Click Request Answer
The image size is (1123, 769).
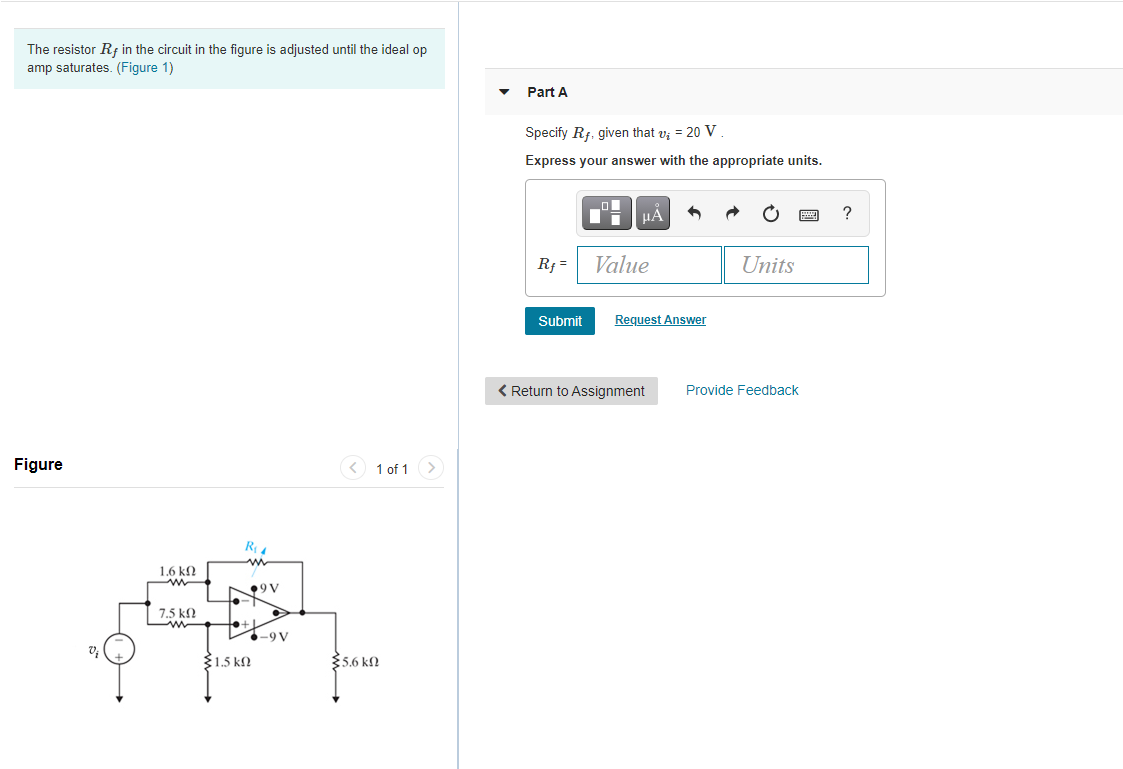click(x=660, y=319)
